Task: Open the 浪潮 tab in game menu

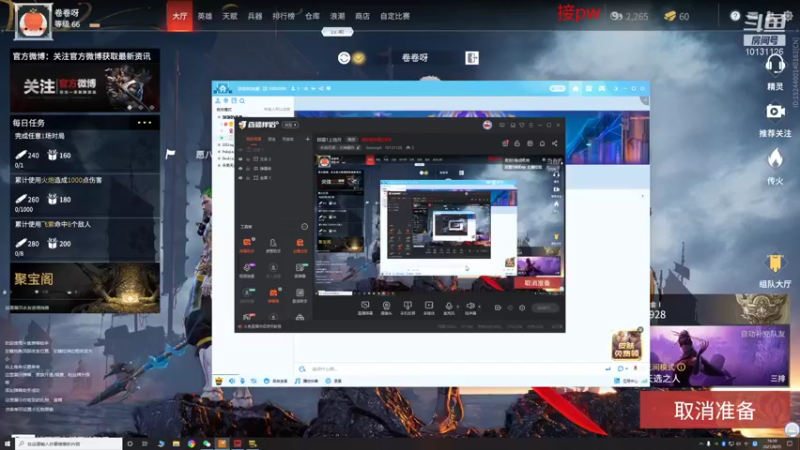Action: tap(337, 16)
